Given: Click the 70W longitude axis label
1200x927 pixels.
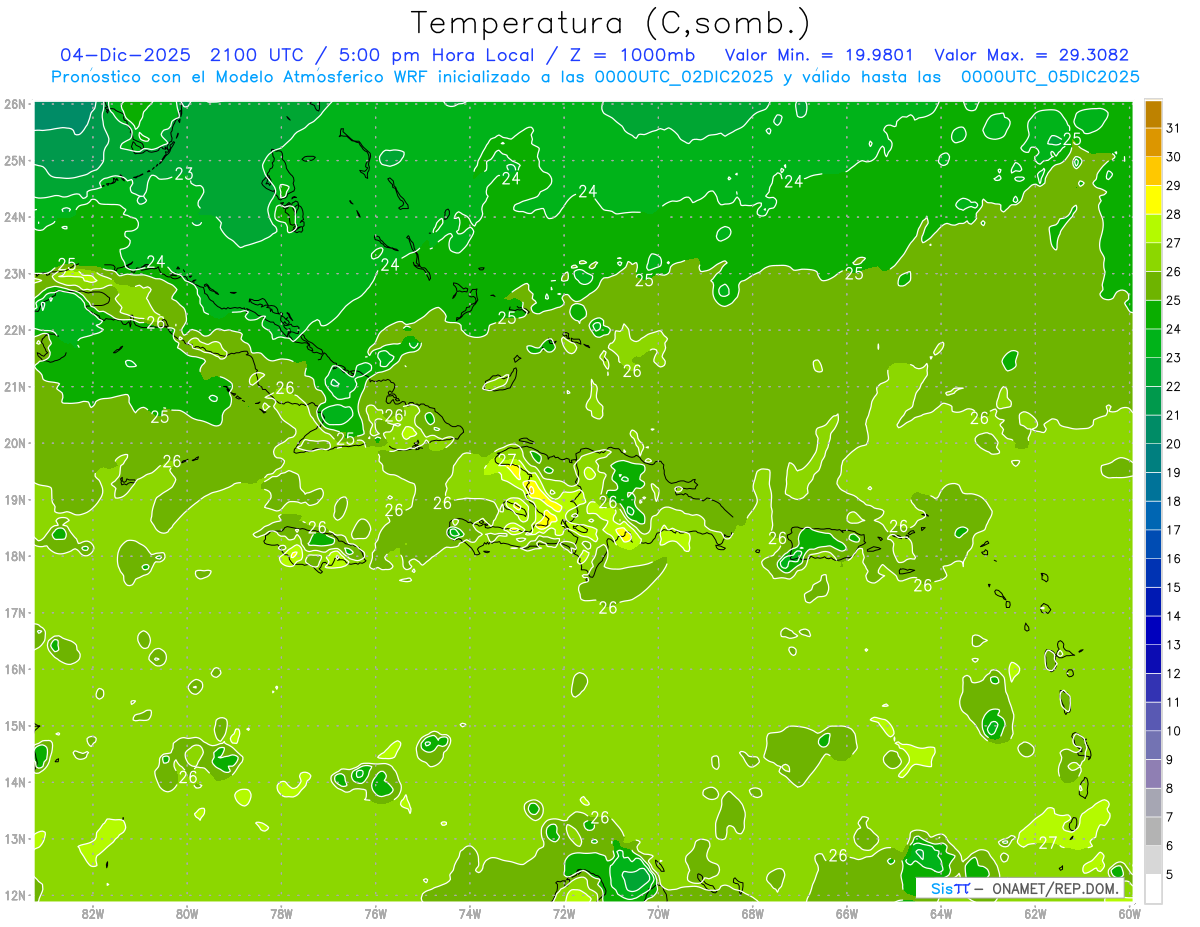Looking at the screenshot, I should (658, 912).
